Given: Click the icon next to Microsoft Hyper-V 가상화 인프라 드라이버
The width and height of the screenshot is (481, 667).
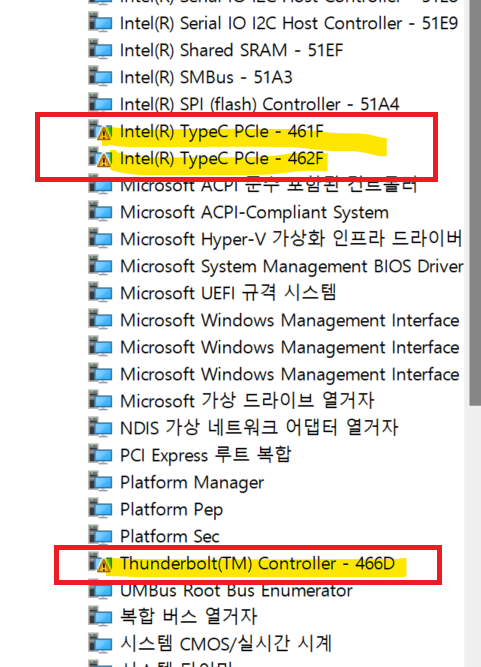Looking at the screenshot, I should pyautogui.click(x=100, y=239).
